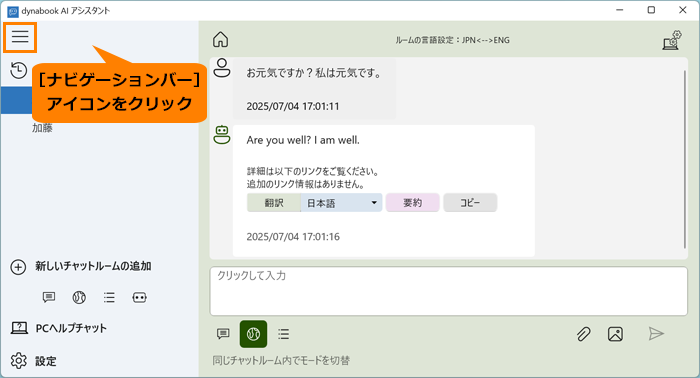Select the 加藤 chat room
Viewport: 700px width, 378px height.
42,128
